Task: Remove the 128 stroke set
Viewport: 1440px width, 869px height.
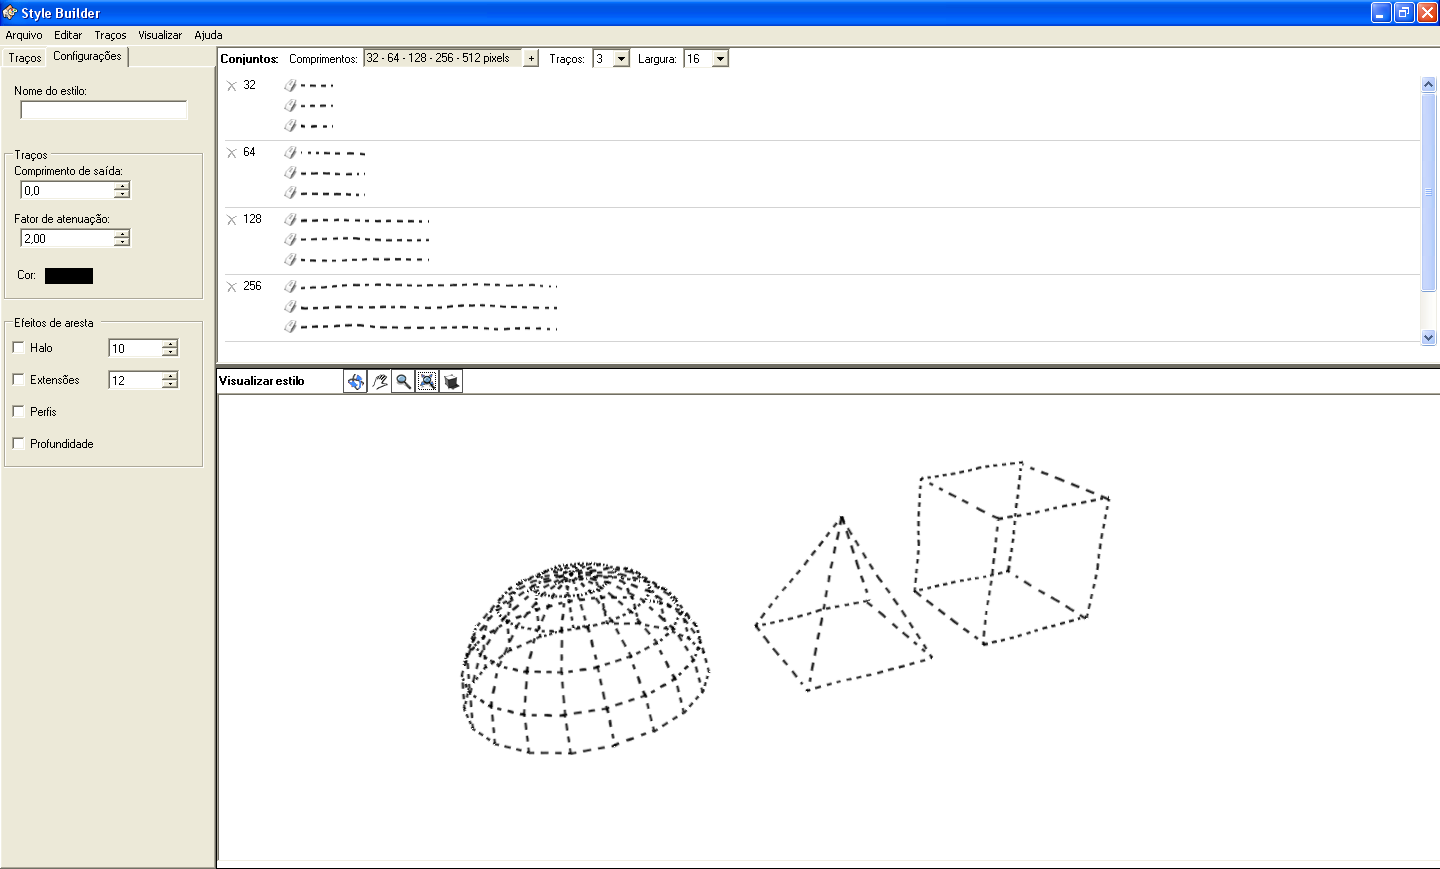Action: pos(232,220)
